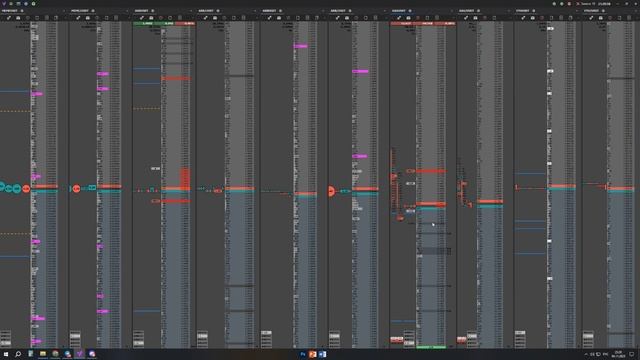The width and height of the screenshot is (640, 360).
Task: Click the lock-shaped icon in the sixth panel toolbar
Action: 347,18
